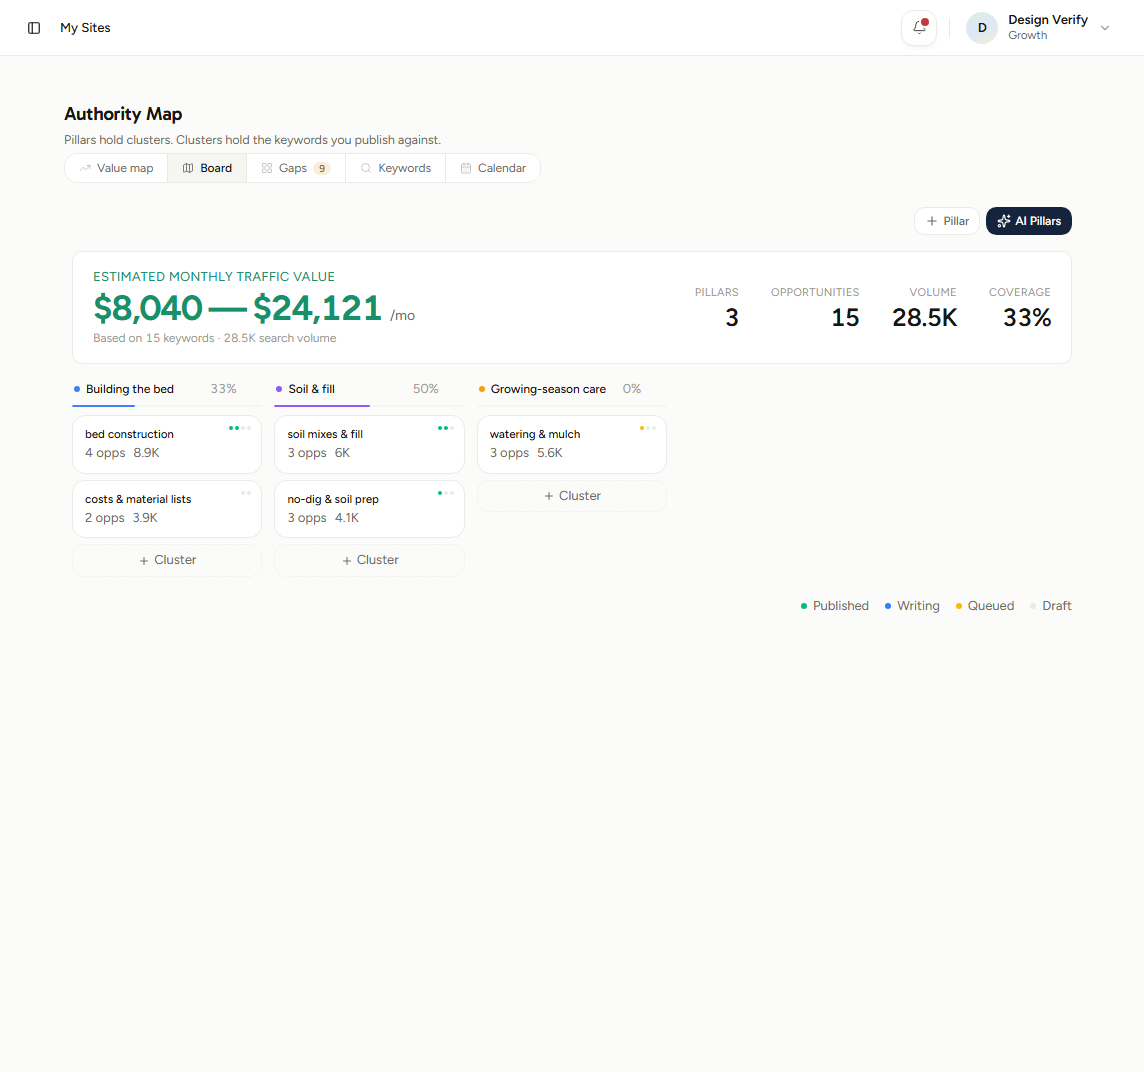The height and width of the screenshot is (1072, 1144).
Task: Click Building the bed progress bar
Action: tap(167, 406)
